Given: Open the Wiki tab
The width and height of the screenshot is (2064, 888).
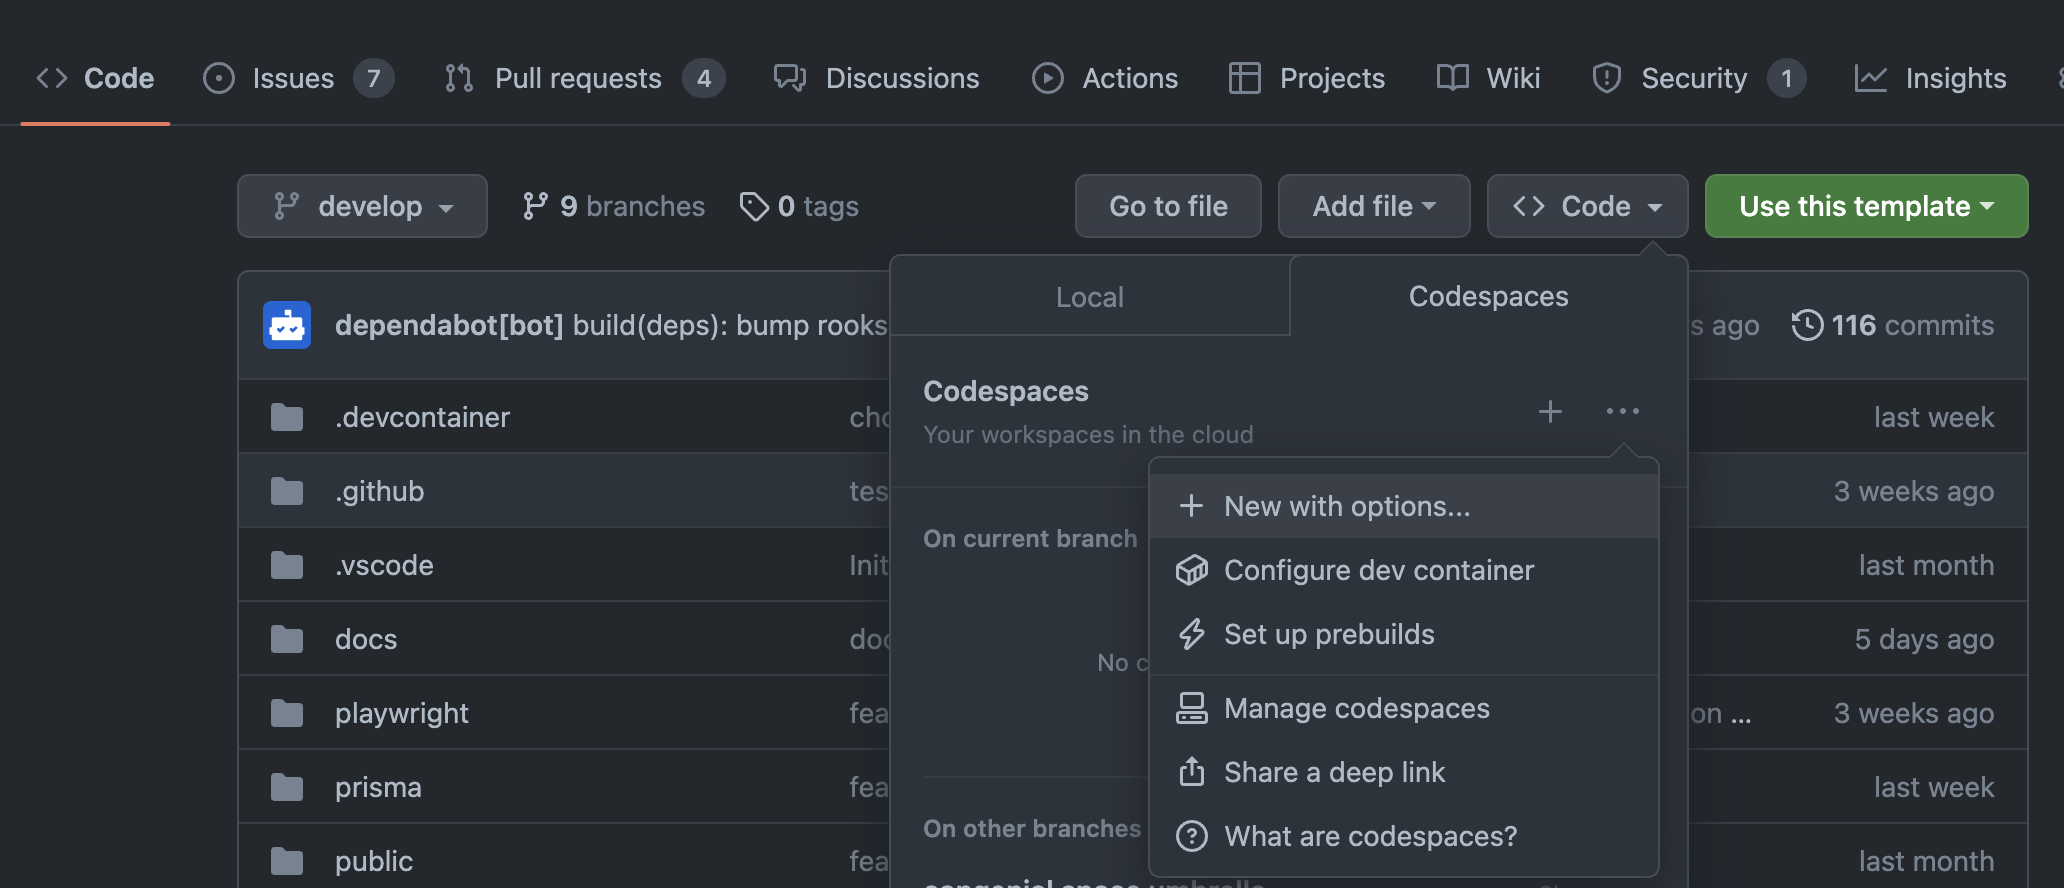Looking at the screenshot, I should pos(1488,78).
